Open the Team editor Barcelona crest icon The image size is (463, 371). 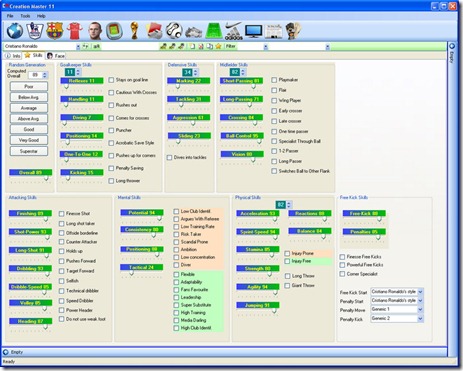pyautogui.click(x=55, y=31)
